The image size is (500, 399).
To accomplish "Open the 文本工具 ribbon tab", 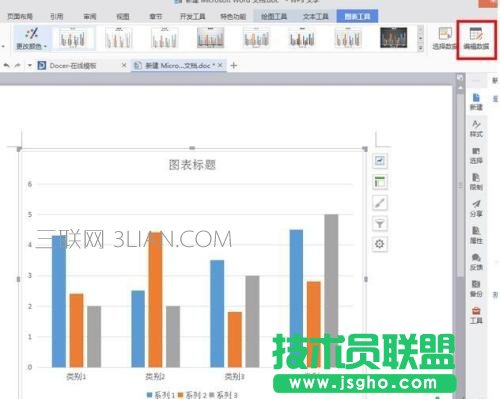I will coord(315,16).
